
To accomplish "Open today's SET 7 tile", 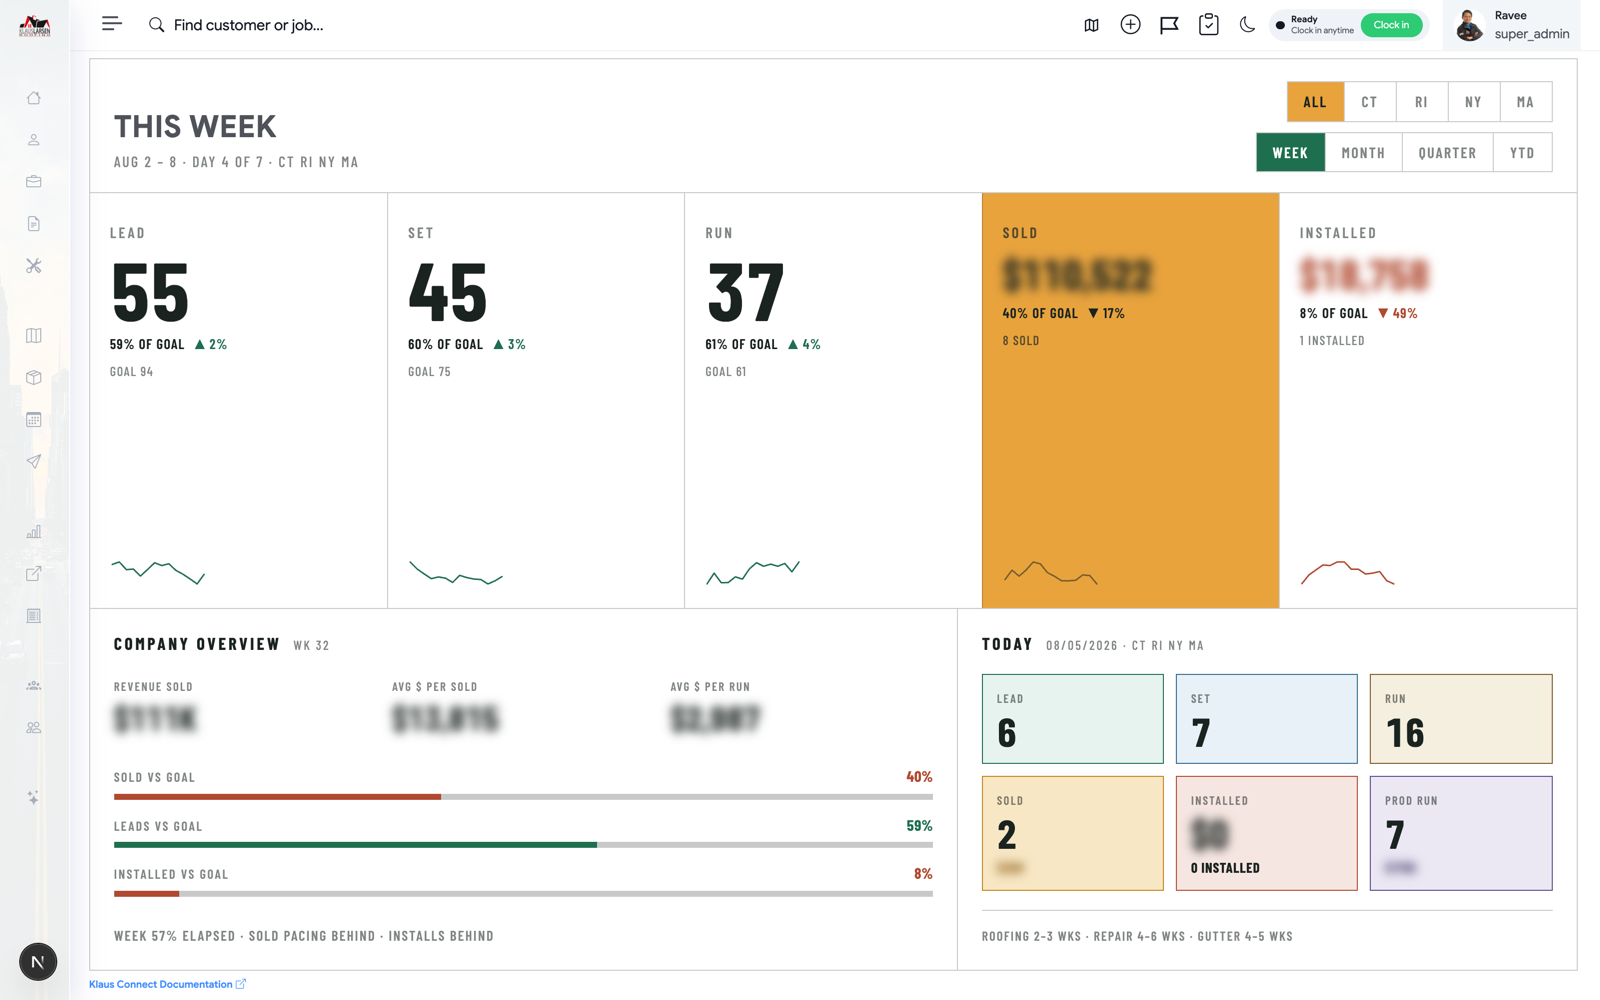I will [x=1267, y=719].
